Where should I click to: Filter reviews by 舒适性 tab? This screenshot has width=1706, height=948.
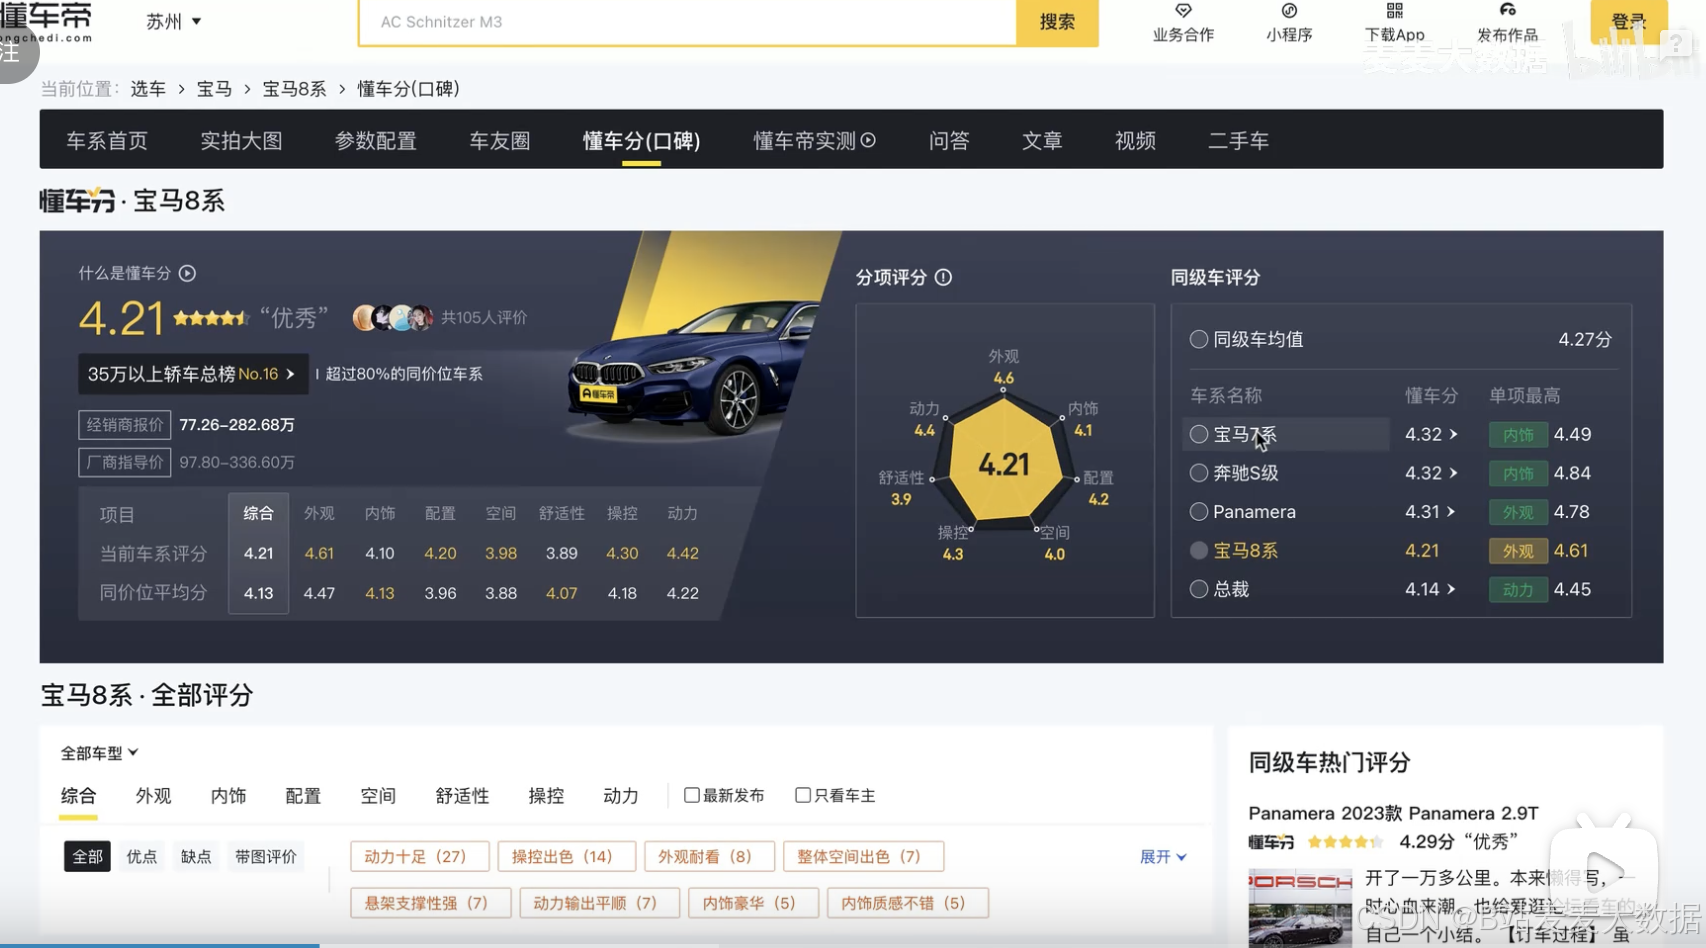click(462, 796)
